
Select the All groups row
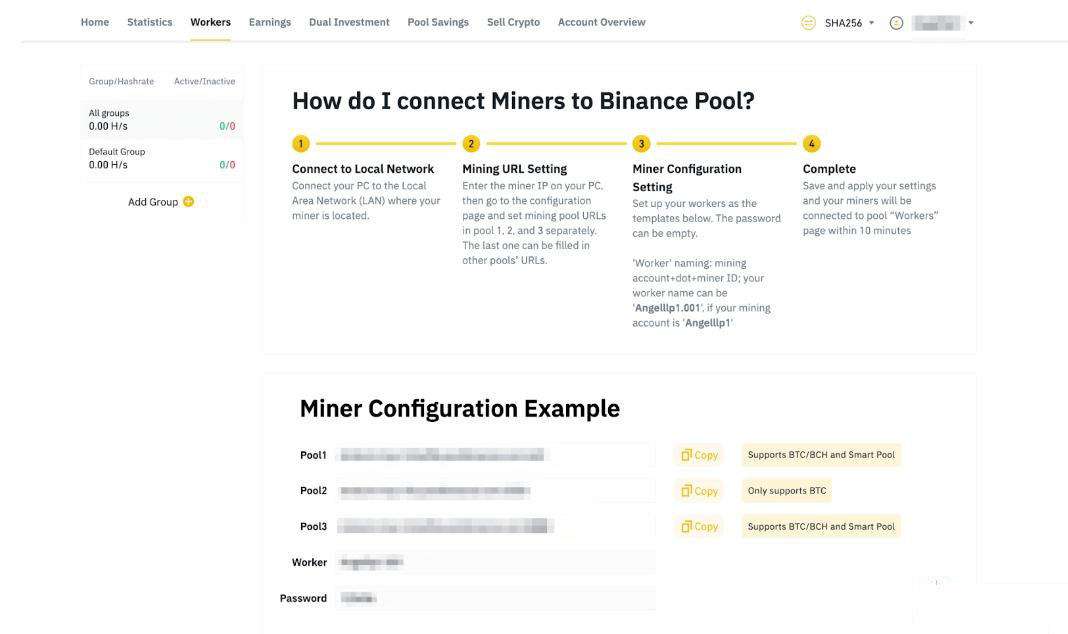coord(161,120)
